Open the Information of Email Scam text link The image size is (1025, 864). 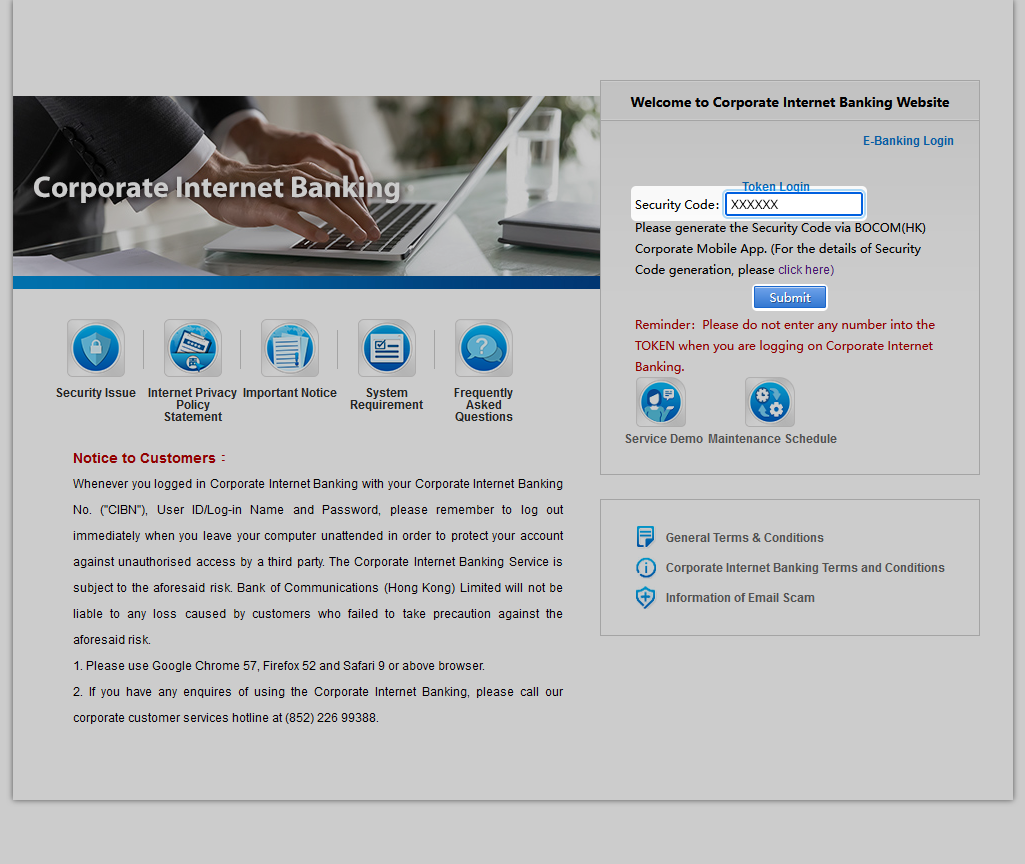740,598
